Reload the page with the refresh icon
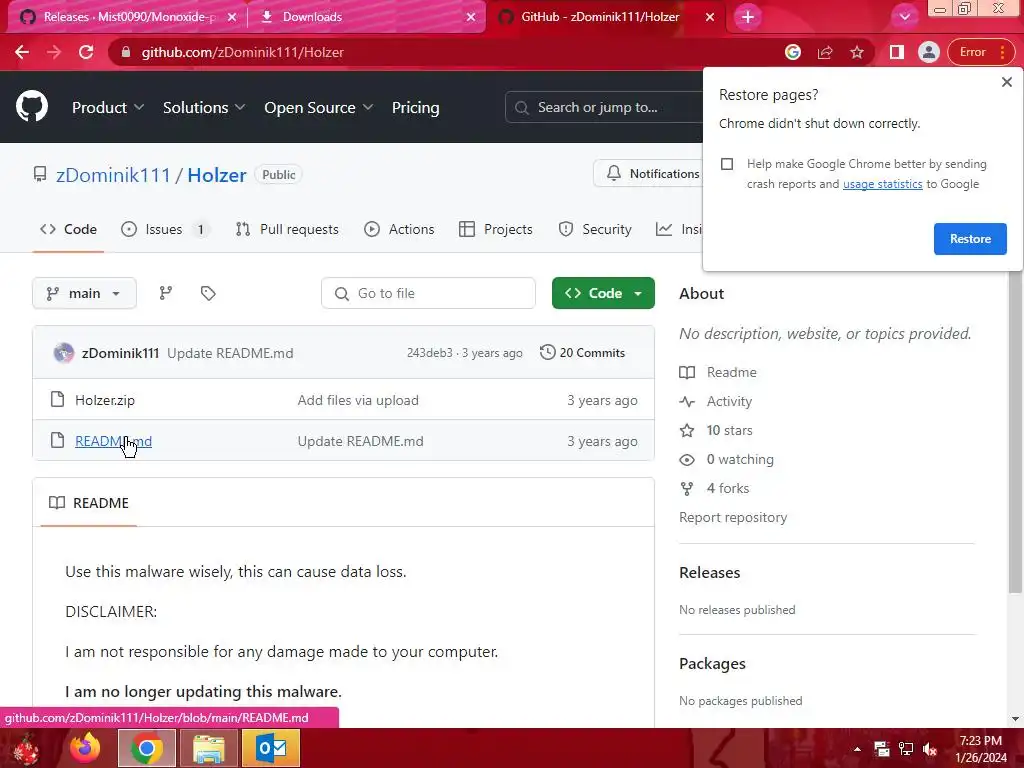 (86, 52)
